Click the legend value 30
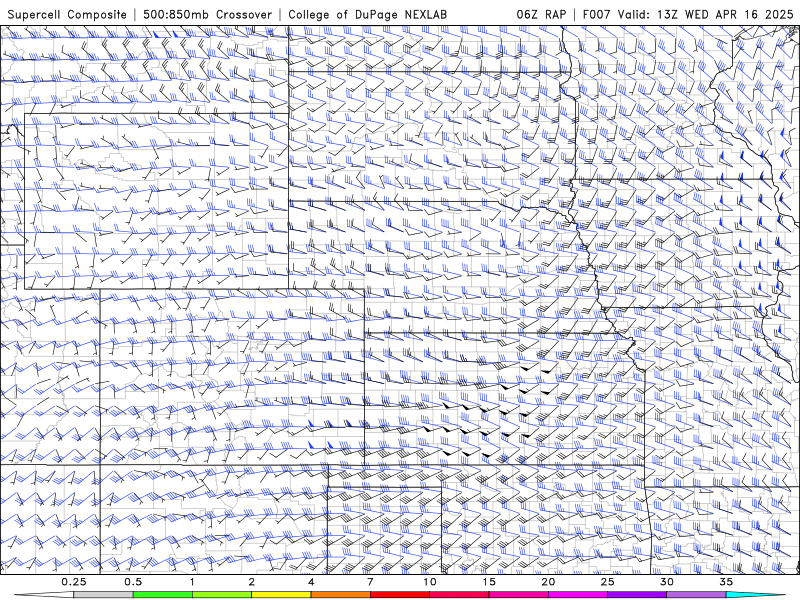Screen dimensions: 800x600 (x=666, y=582)
